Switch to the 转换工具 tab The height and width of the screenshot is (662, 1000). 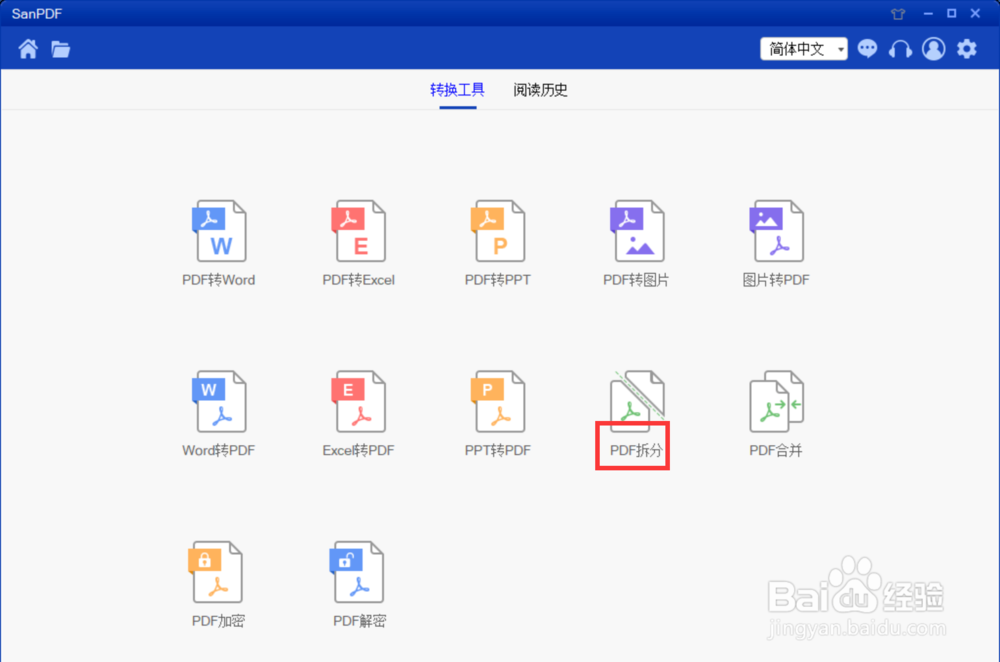click(x=457, y=90)
